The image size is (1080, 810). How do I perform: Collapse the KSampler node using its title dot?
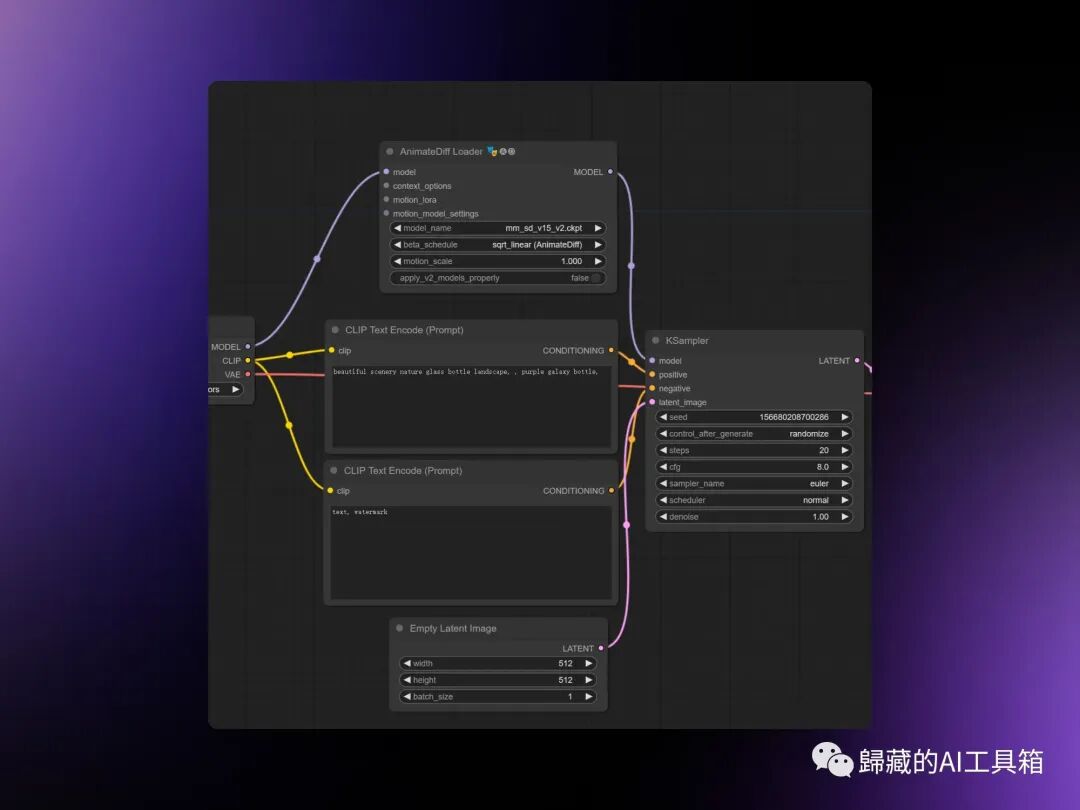656,340
